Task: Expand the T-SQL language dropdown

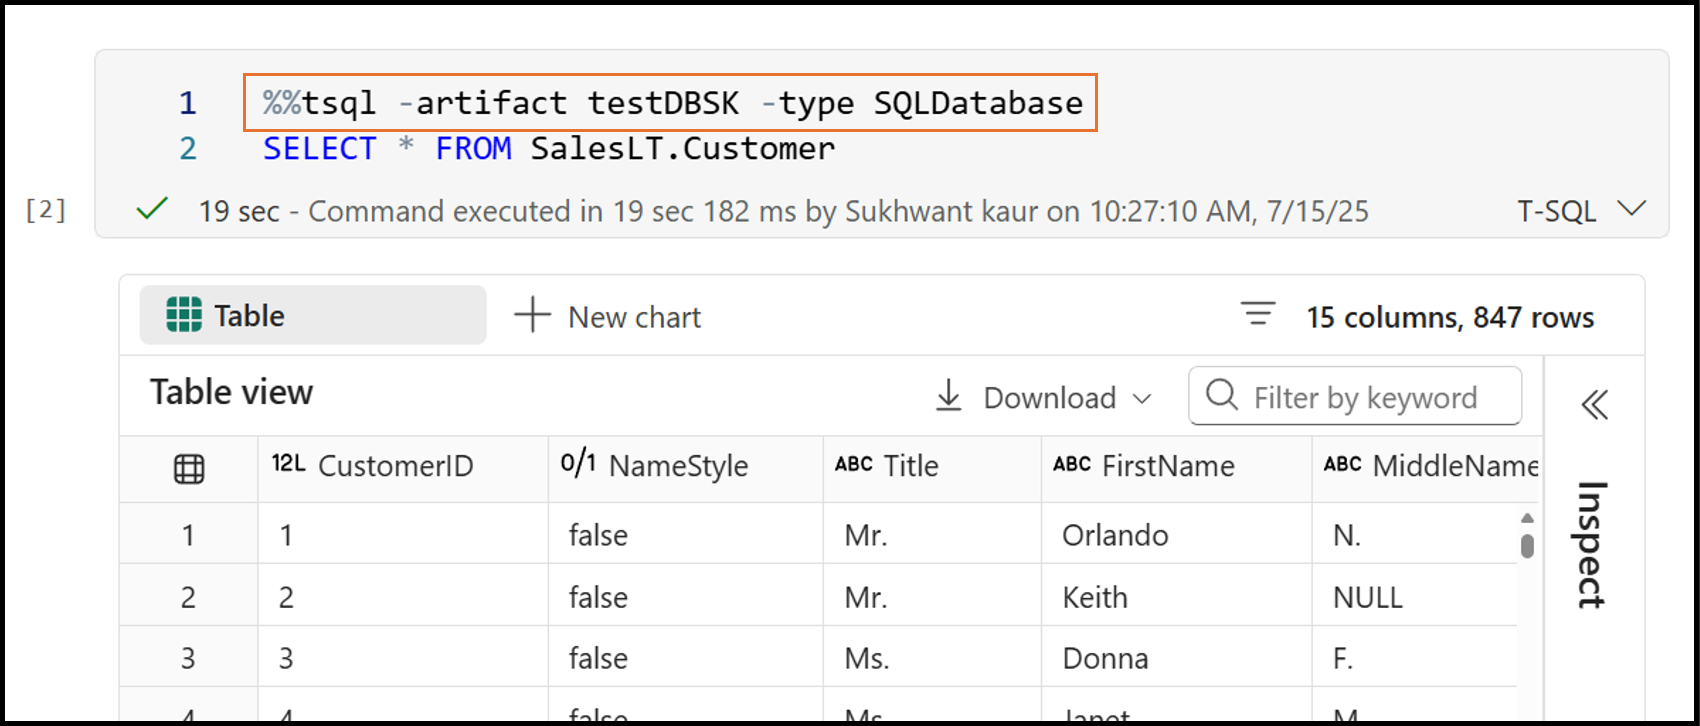Action: tap(1631, 209)
